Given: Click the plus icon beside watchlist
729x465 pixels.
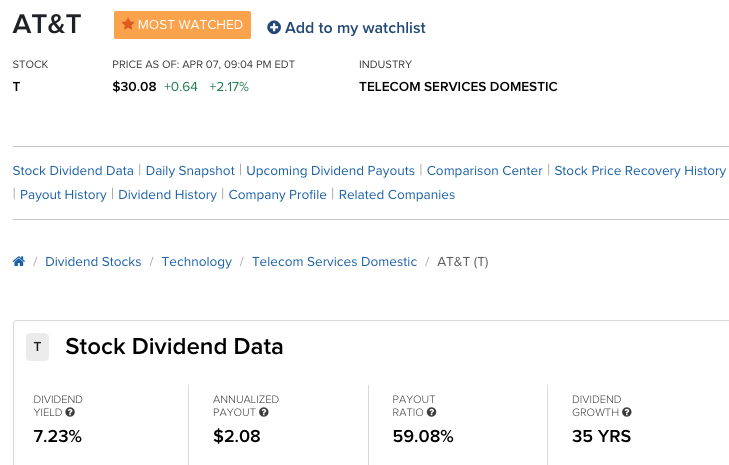Looking at the screenshot, I should point(274,27).
